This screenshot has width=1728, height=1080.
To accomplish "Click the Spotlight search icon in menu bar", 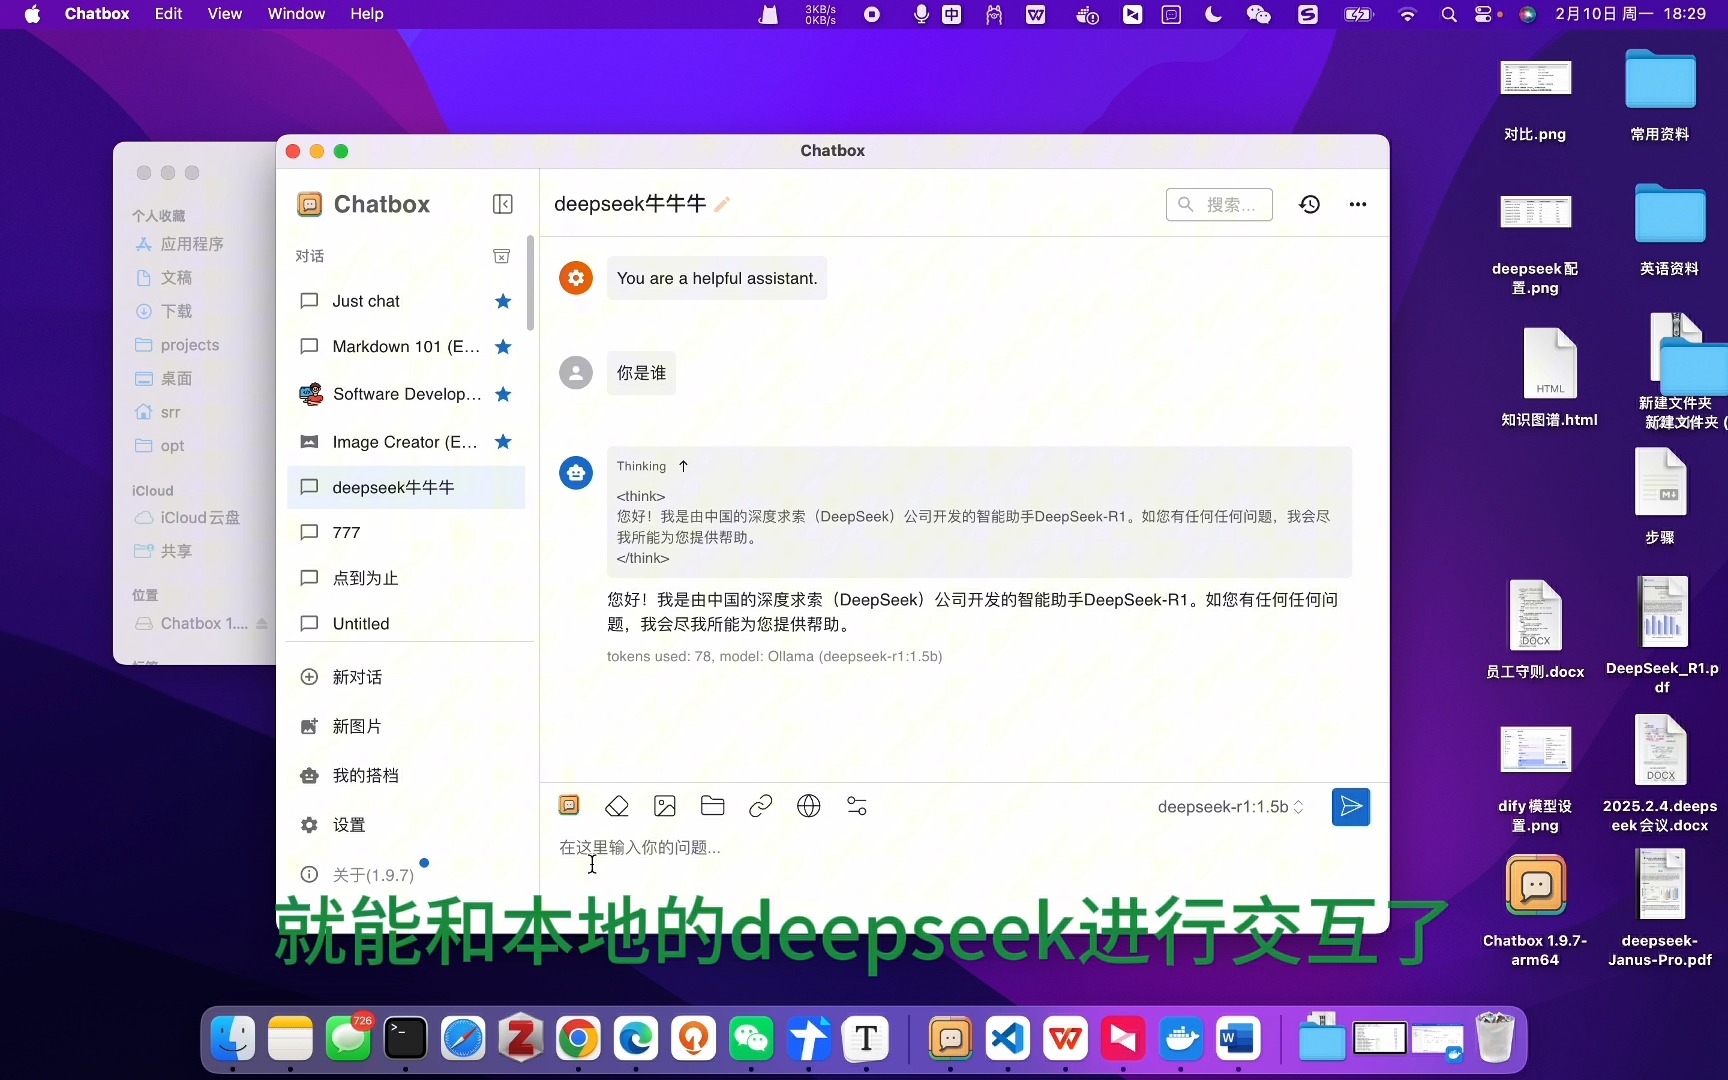I will coord(1449,14).
